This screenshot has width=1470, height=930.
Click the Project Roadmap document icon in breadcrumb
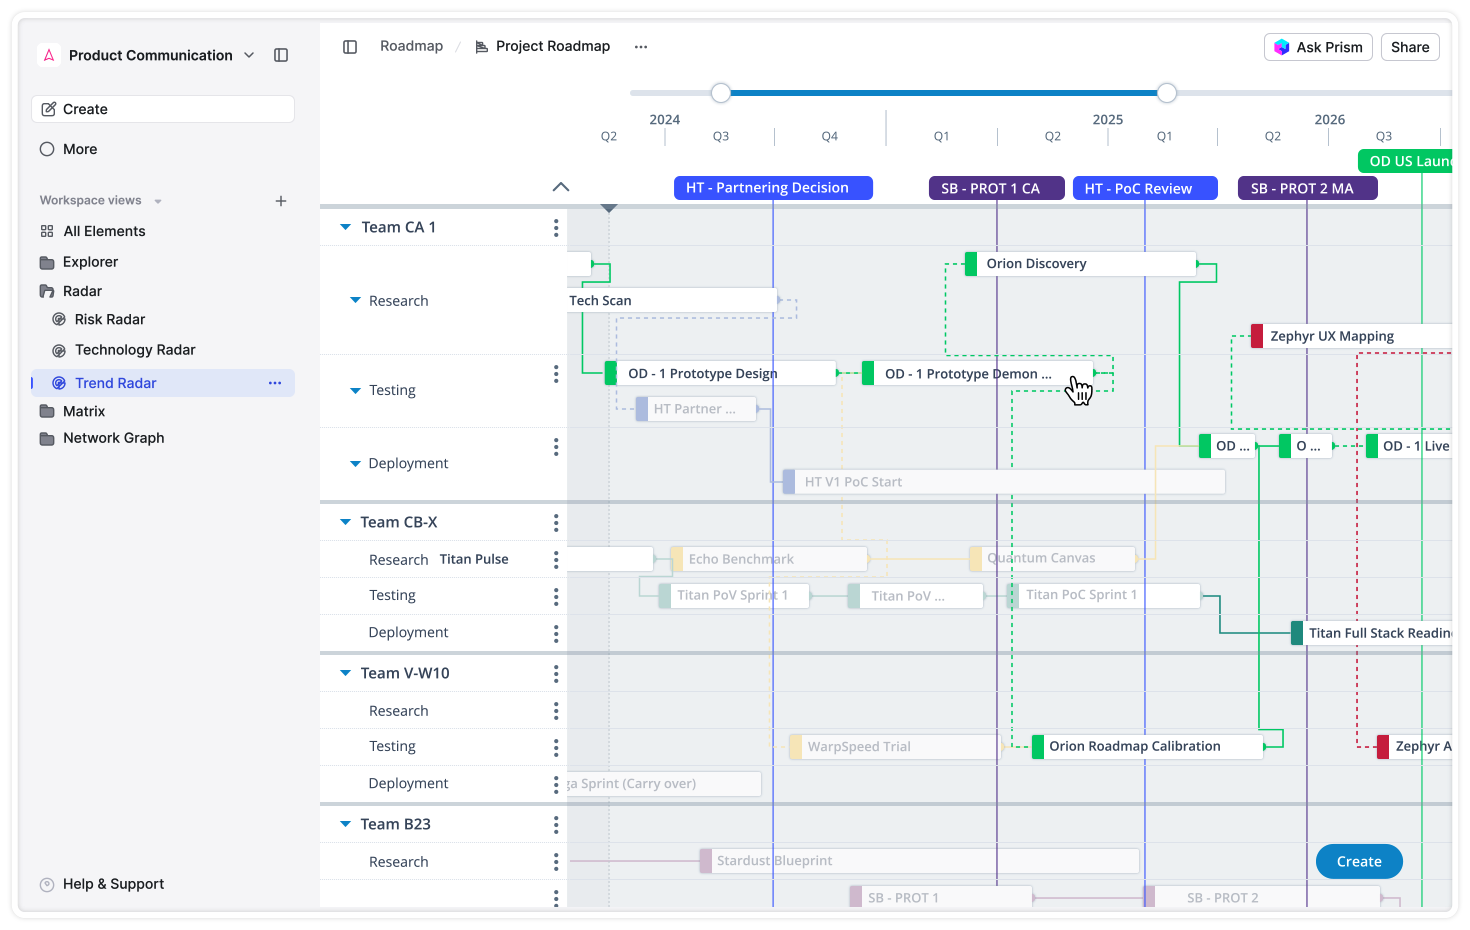481,46
